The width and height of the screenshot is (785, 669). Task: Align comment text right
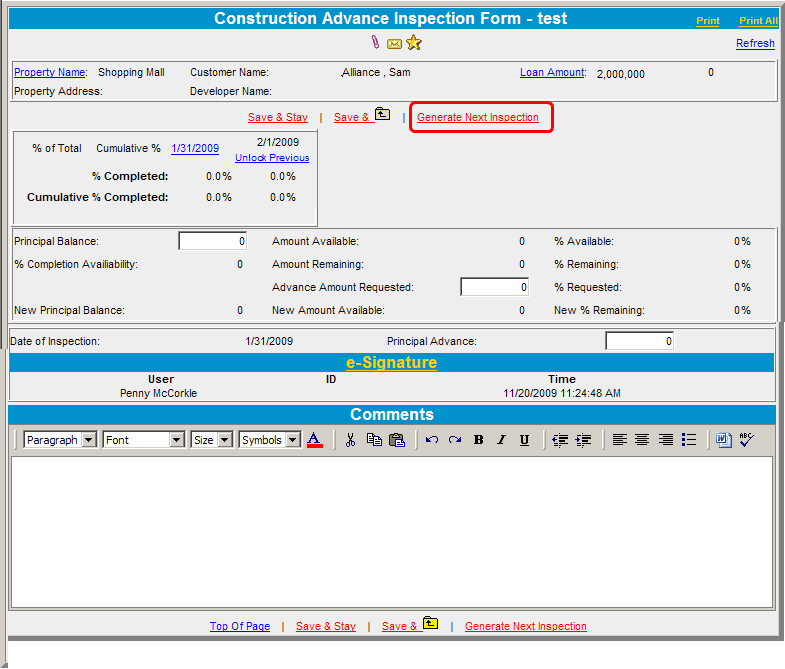(x=665, y=440)
